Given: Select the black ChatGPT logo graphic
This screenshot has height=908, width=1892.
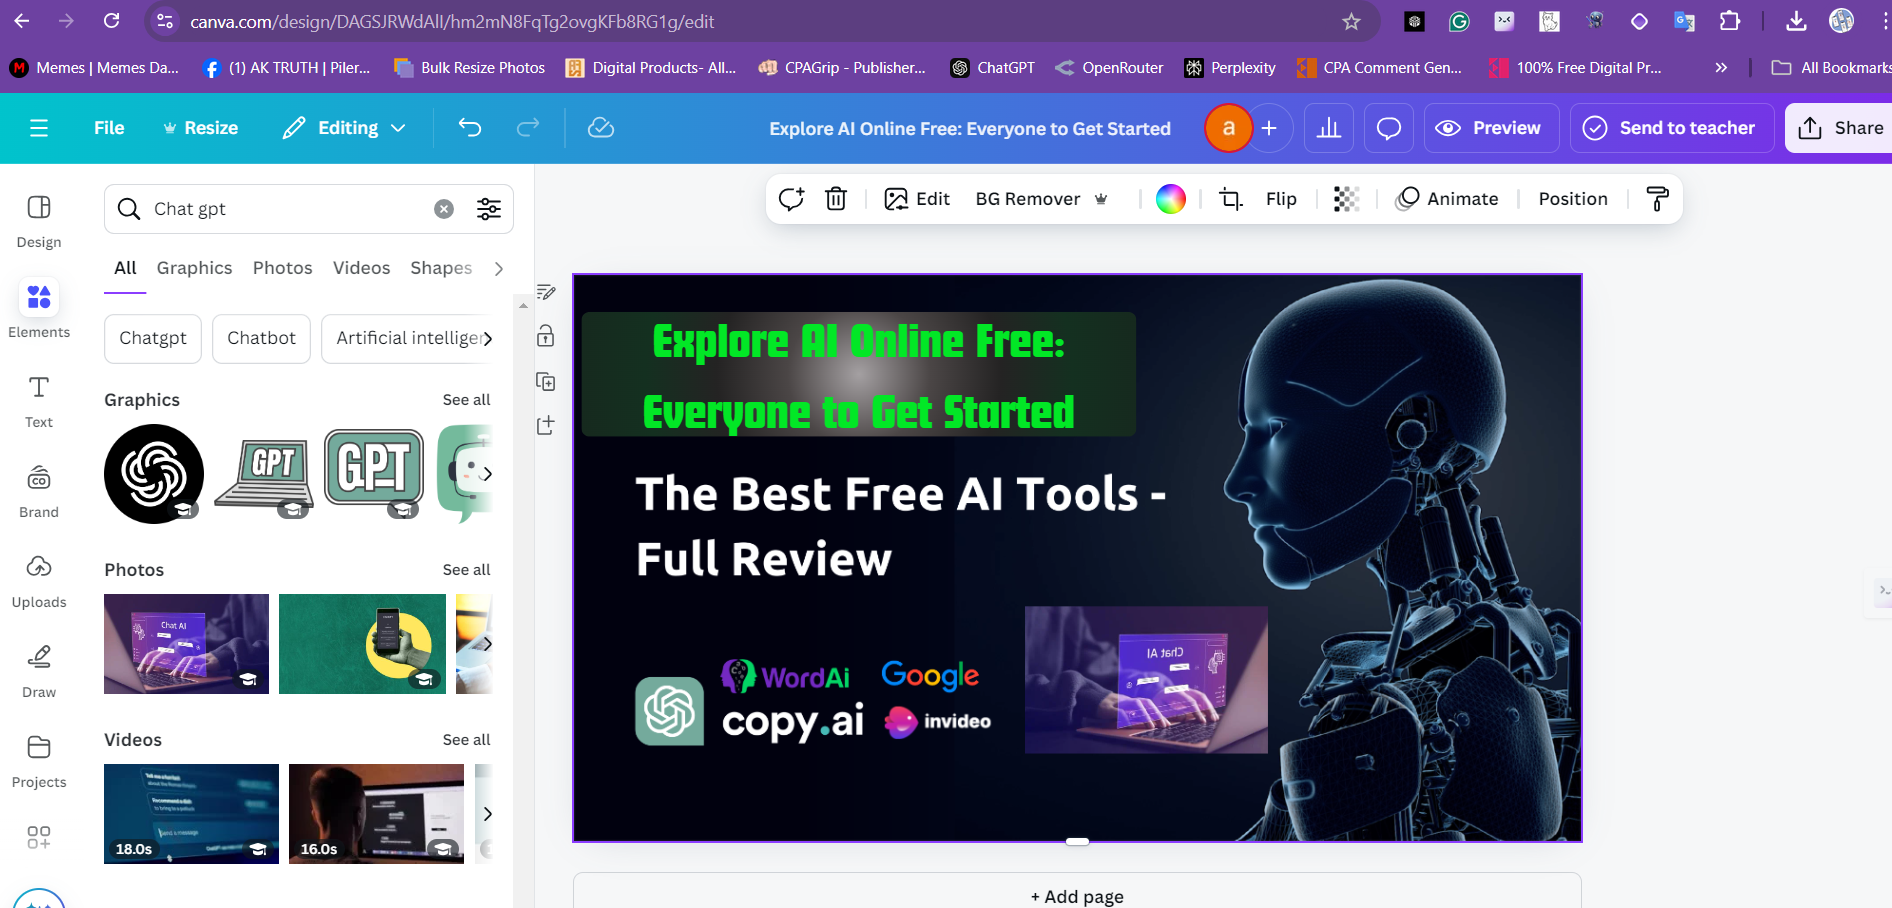Looking at the screenshot, I should click(x=154, y=474).
